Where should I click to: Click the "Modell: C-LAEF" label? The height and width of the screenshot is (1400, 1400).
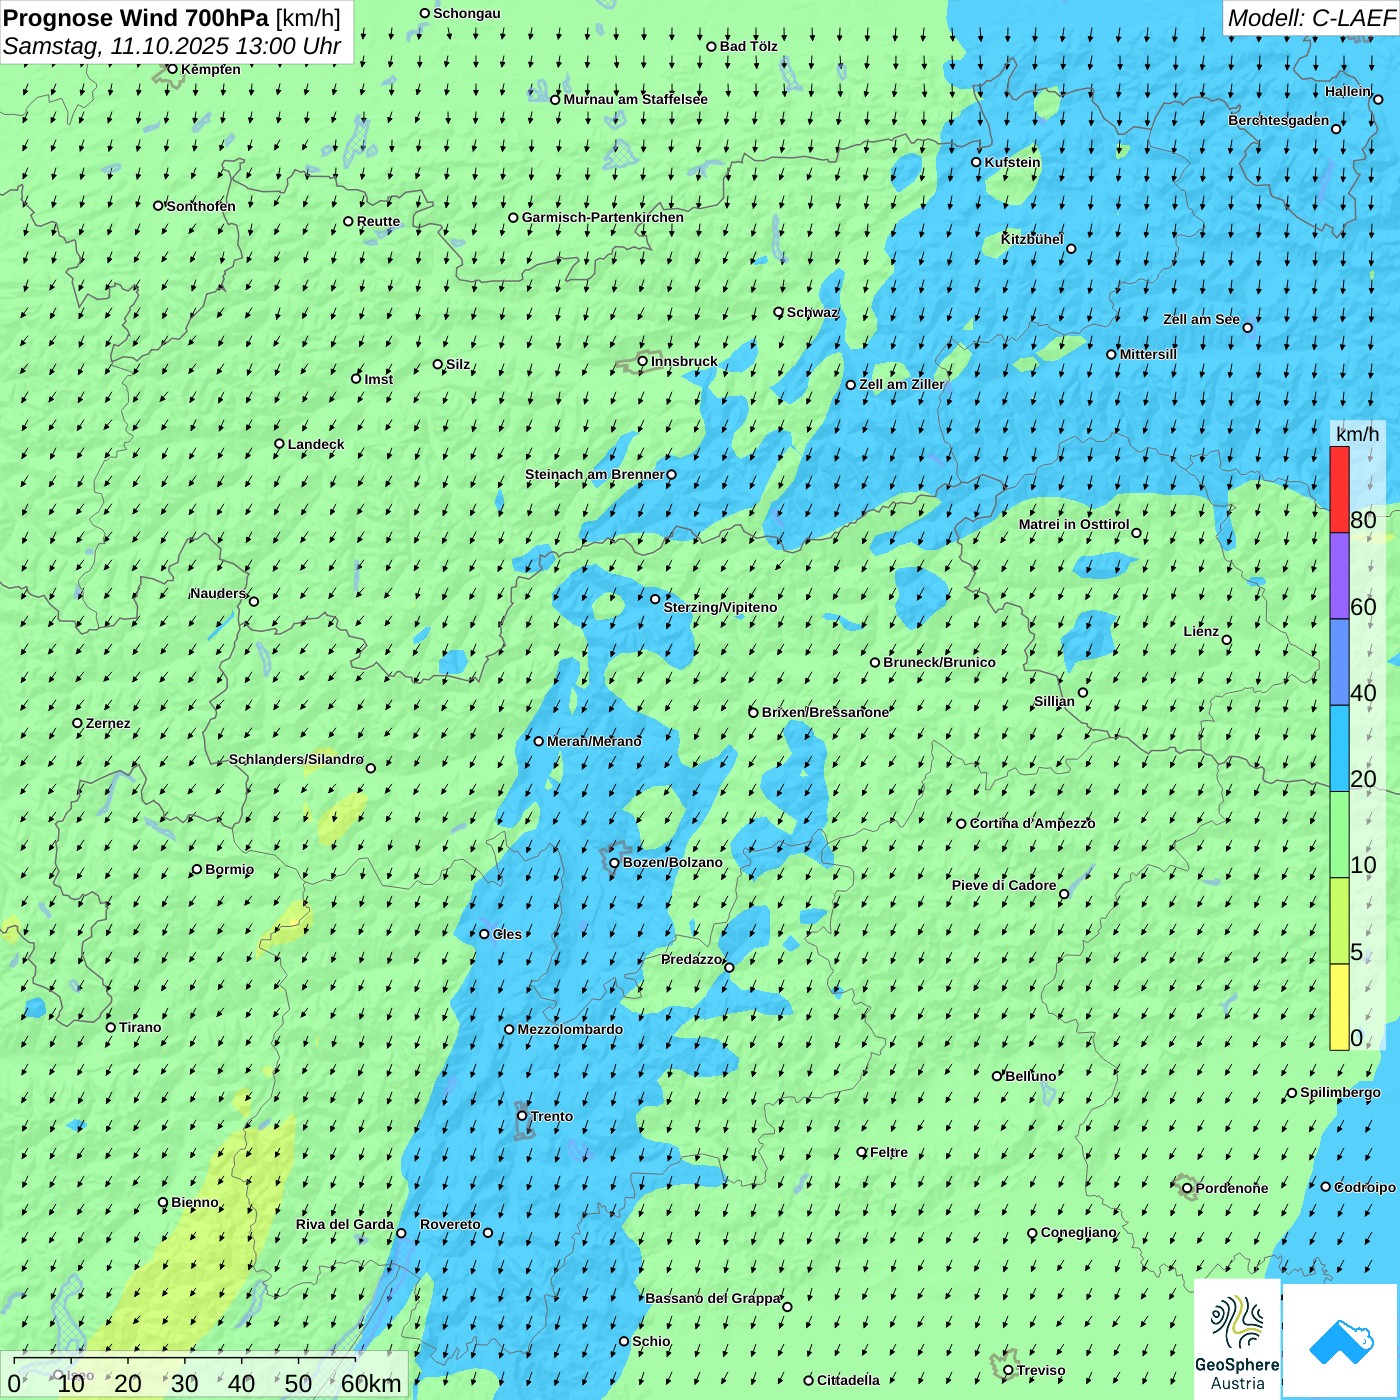[1311, 18]
